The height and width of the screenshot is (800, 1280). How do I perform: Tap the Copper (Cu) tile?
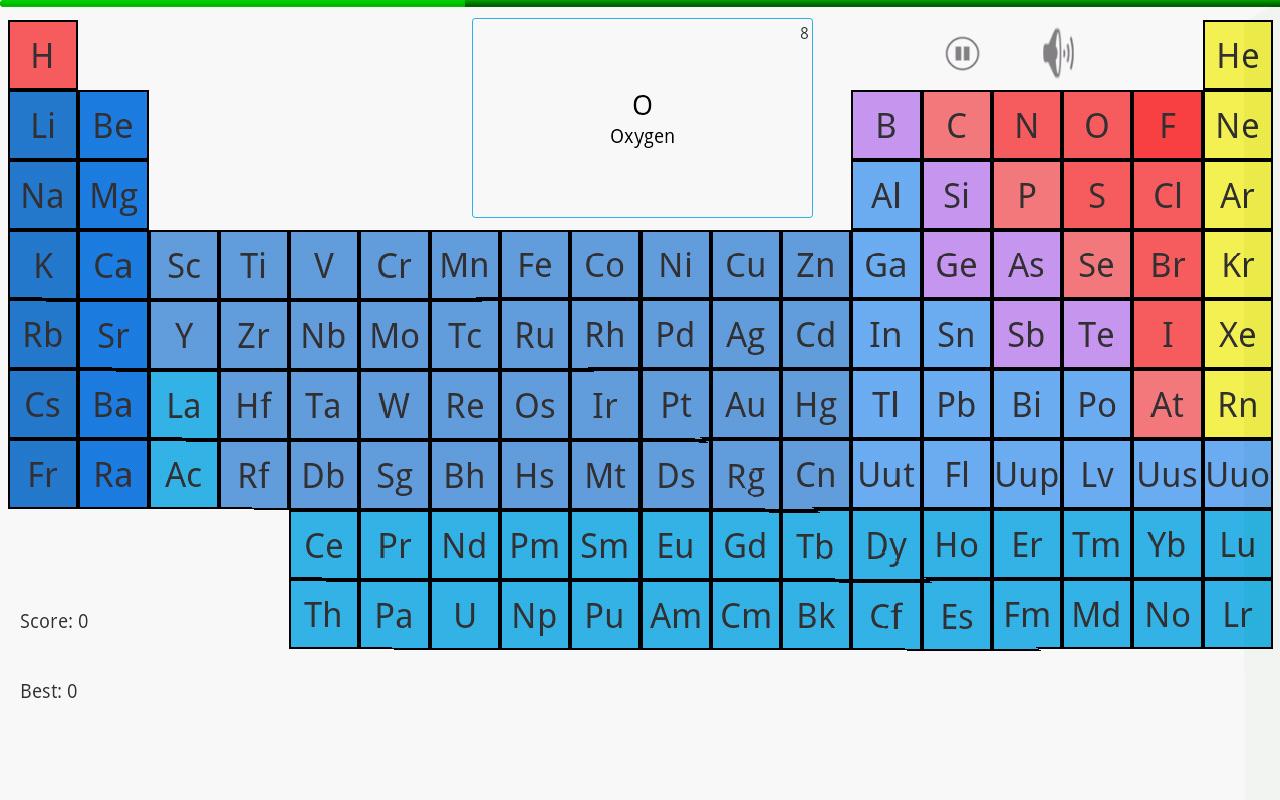745,265
